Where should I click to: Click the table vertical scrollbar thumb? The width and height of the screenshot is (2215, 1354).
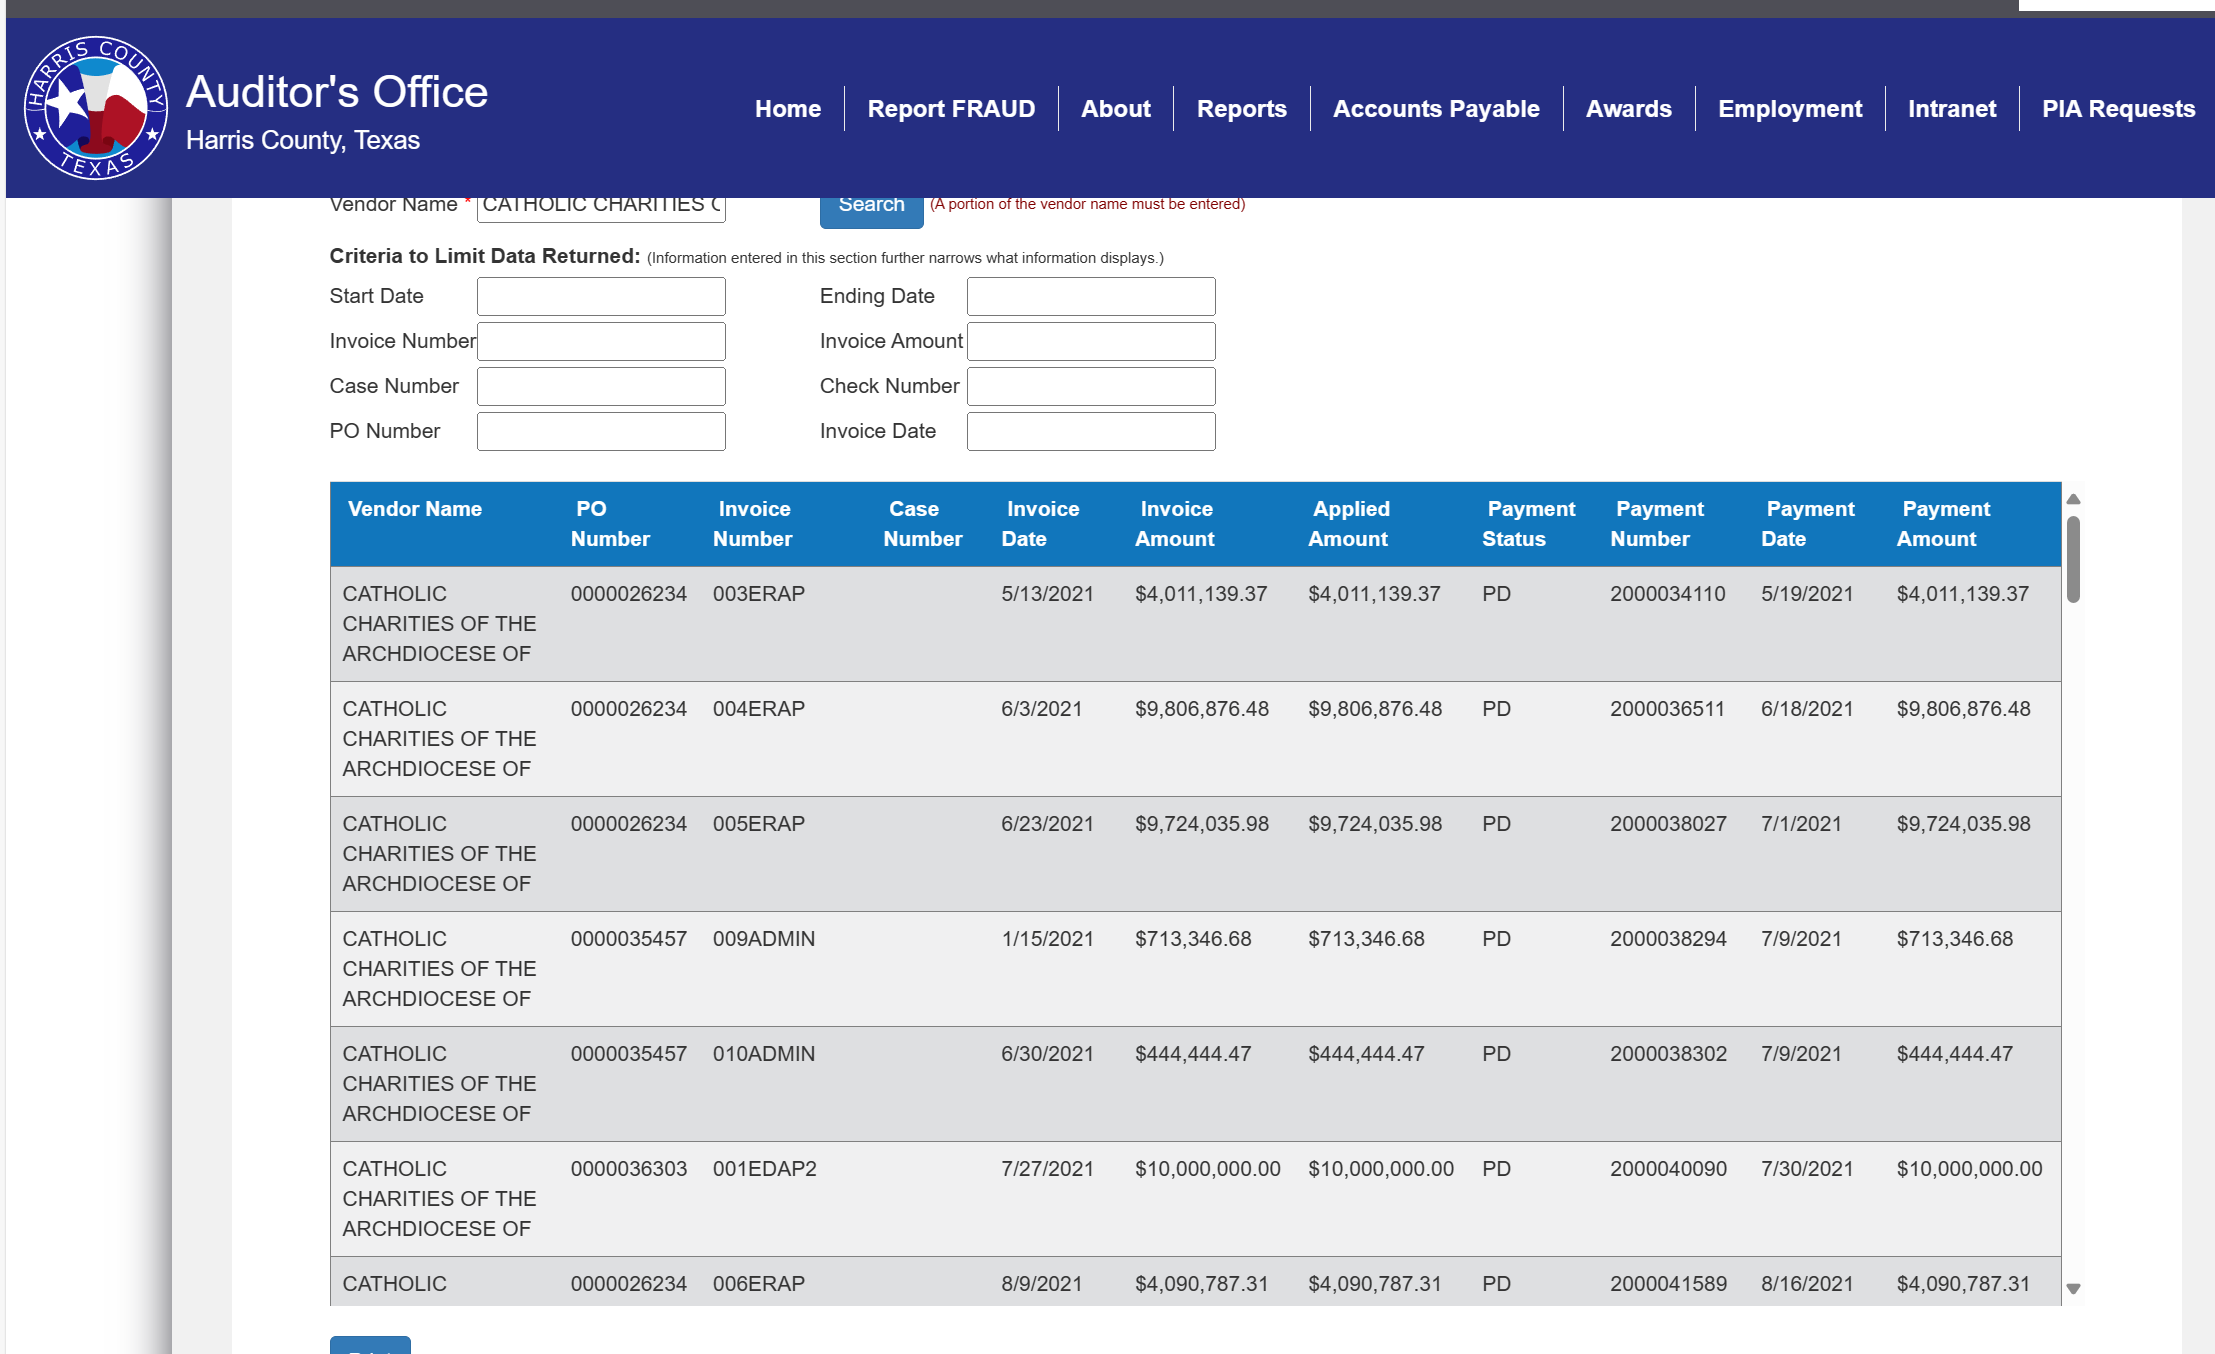(2074, 559)
